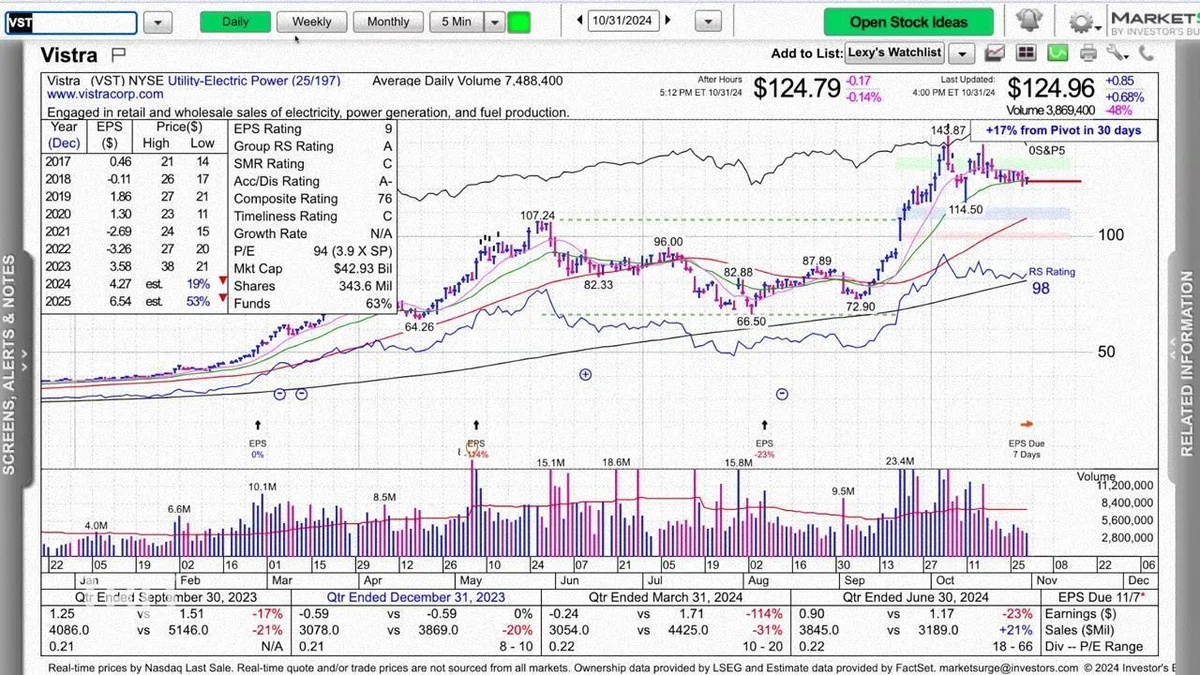Expand the Lexy's Watchlist dropdown arrow
Viewport: 1200px width, 675px height.
(x=962, y=53)
